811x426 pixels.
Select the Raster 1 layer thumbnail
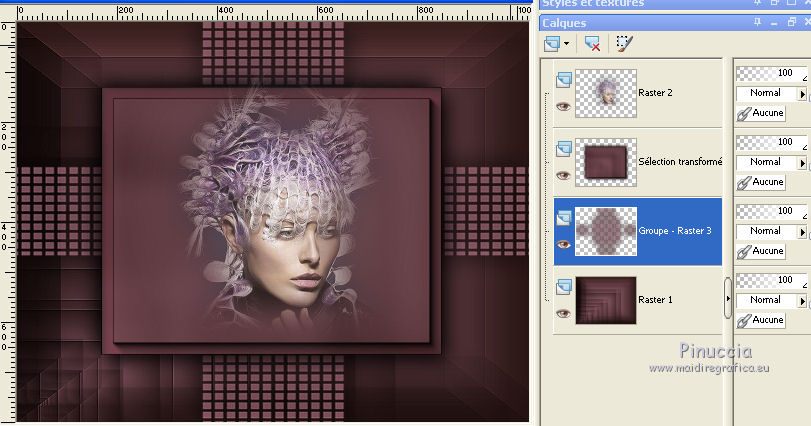[x=606, y=300]
